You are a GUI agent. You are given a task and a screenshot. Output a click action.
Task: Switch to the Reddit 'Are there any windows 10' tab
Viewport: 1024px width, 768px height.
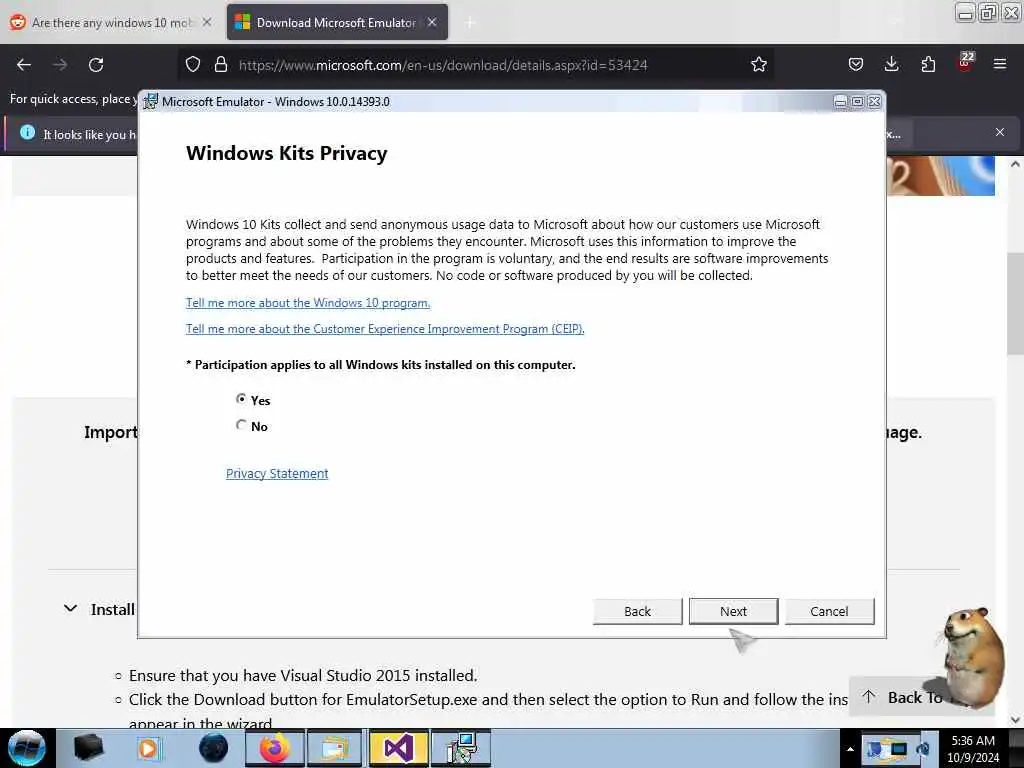[111, 22]
